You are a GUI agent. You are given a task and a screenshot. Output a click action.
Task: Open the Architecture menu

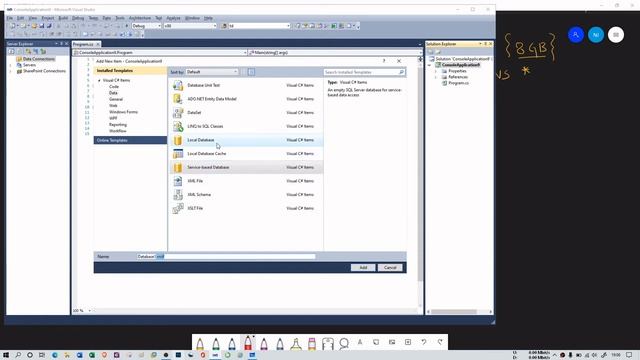pos(140,18)
